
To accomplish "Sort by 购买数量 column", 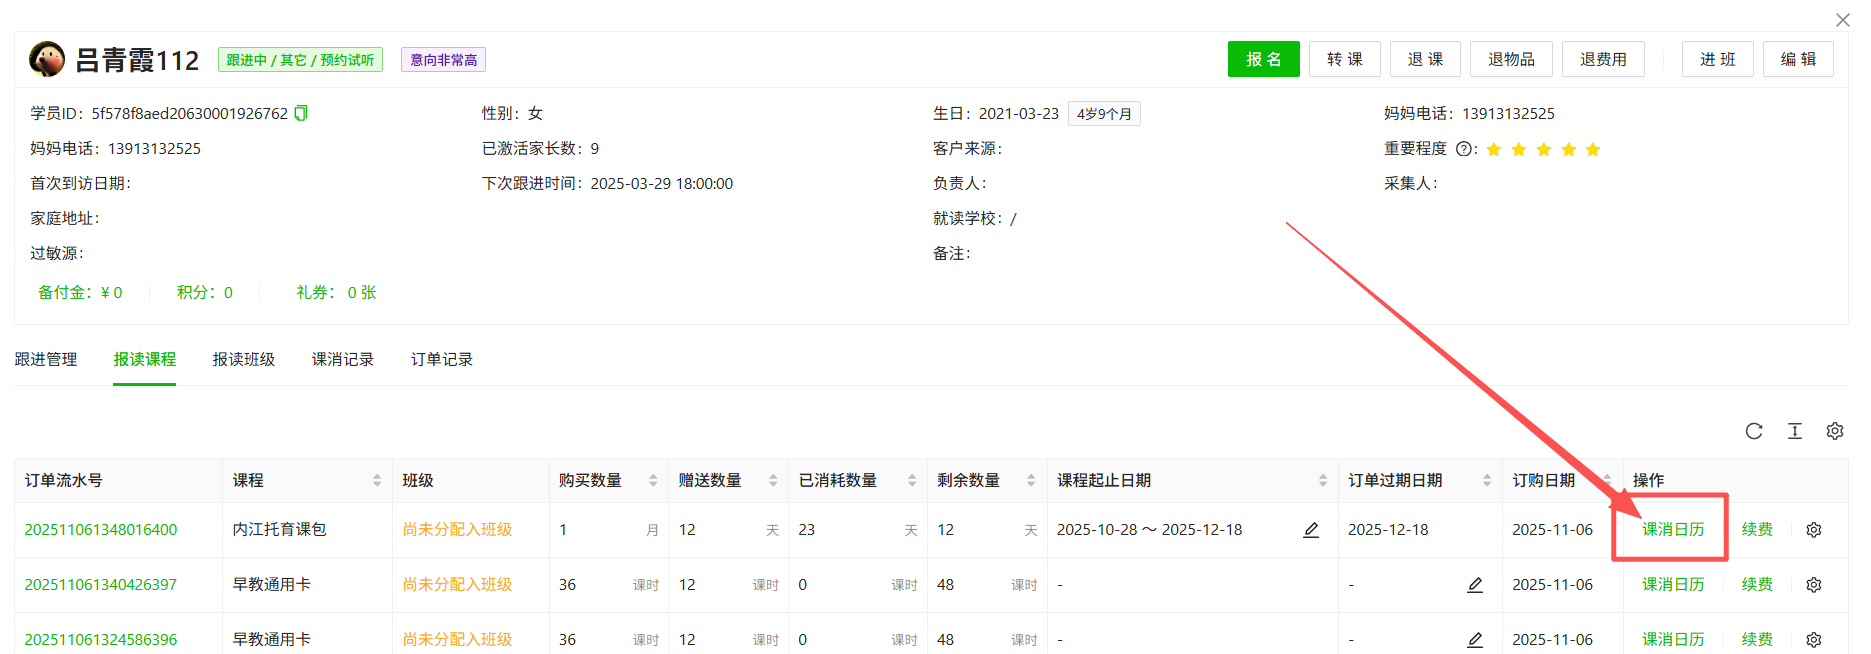I will tap(653, 481).
